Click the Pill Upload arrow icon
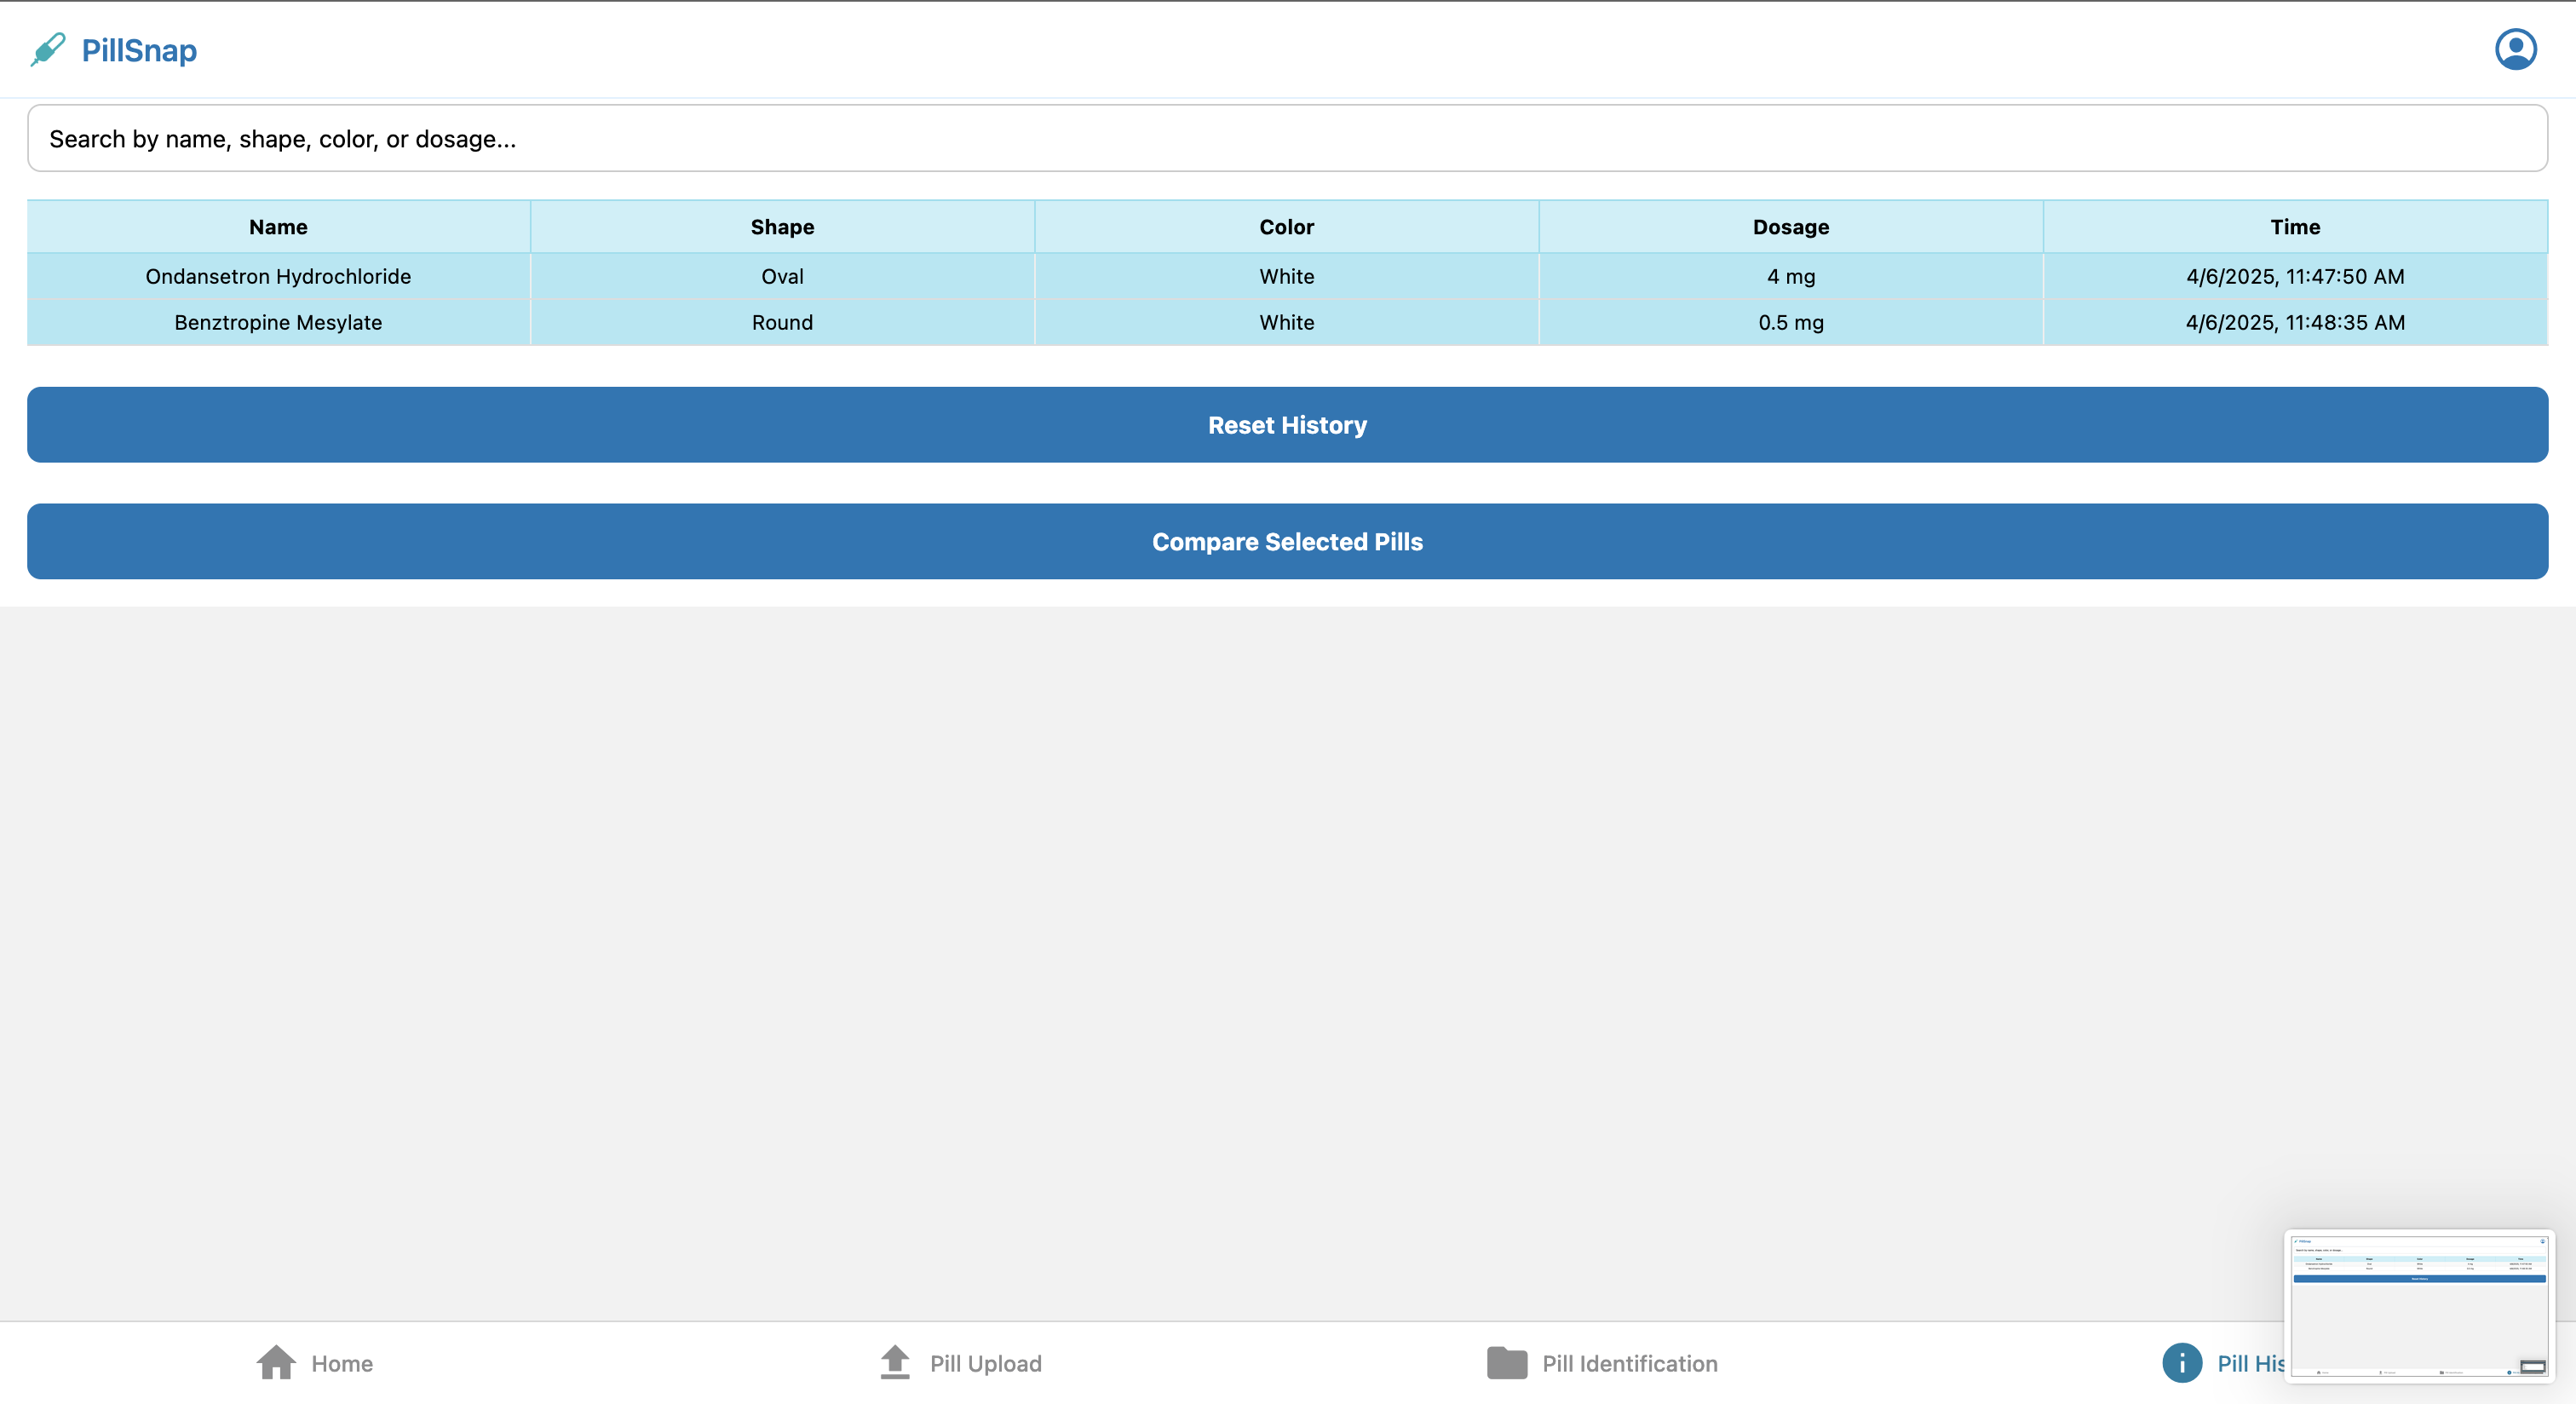This screenshot has height=1404, width=2576. tap(895, 1362)
